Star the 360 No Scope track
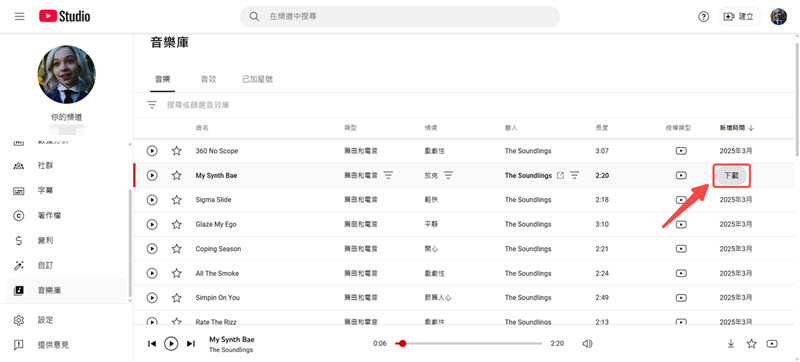Image resolution: width=800 pixels, height=362 pixels. pos(177,151)
